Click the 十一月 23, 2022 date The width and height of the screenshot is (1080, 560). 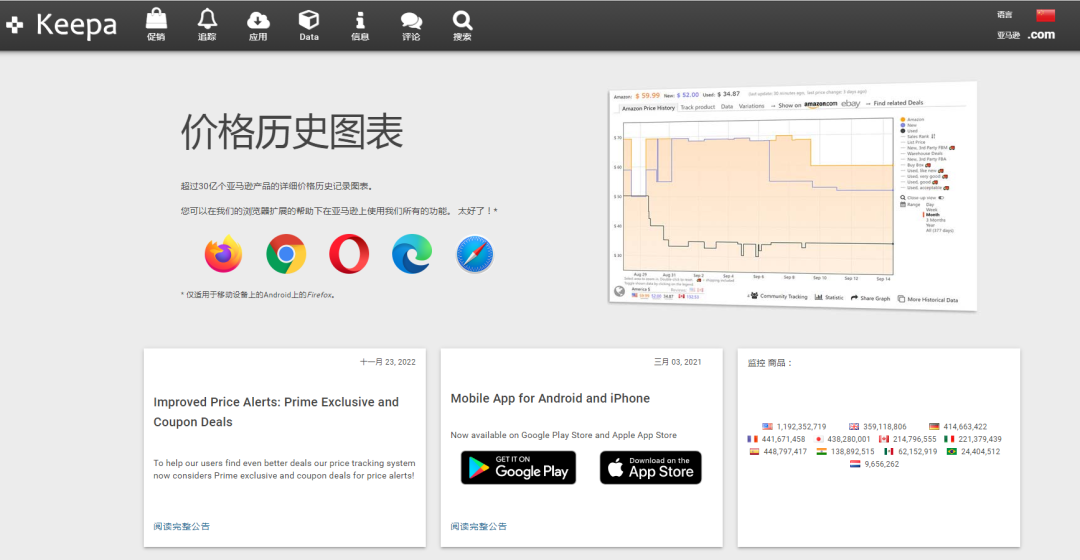click(x=388, y=362)
